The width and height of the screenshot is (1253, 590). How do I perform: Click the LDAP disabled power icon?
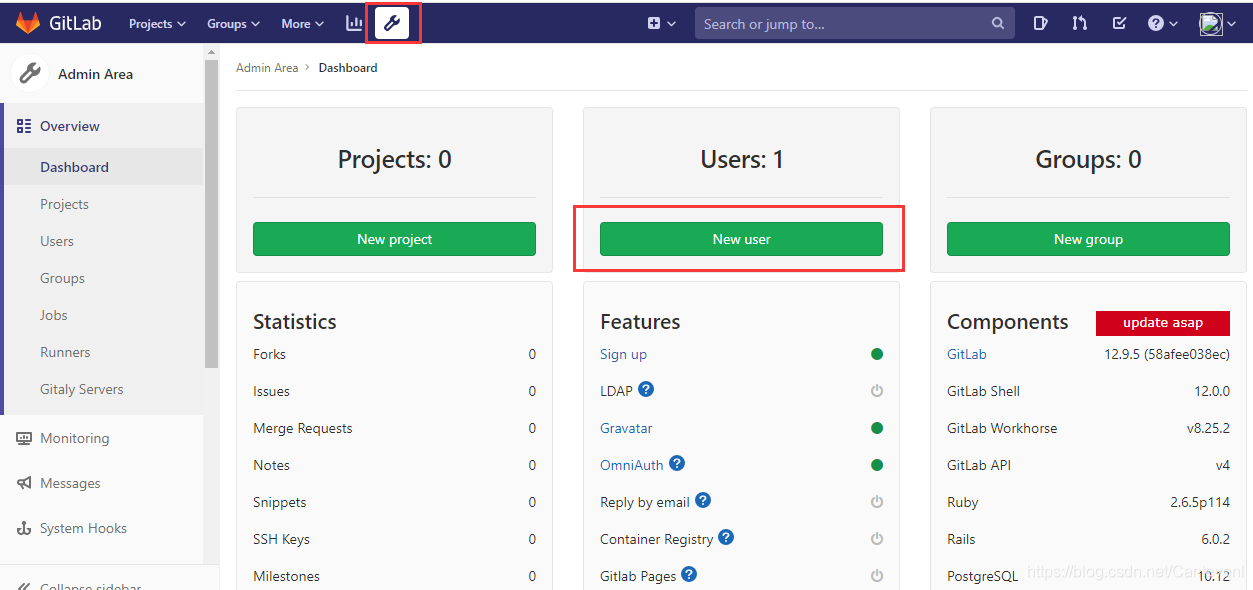coord(877,391)
